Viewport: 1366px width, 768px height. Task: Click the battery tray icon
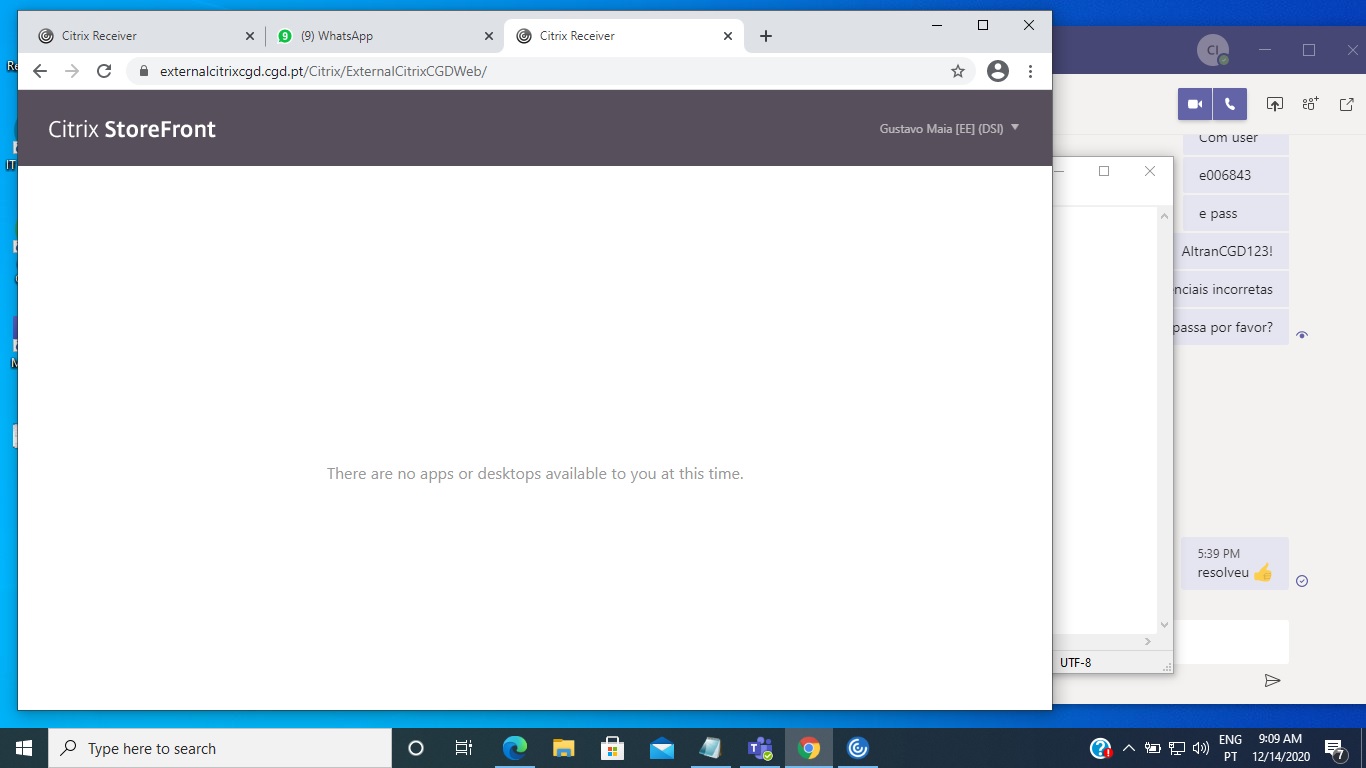pyautogui.click(x=1153, y=748)
